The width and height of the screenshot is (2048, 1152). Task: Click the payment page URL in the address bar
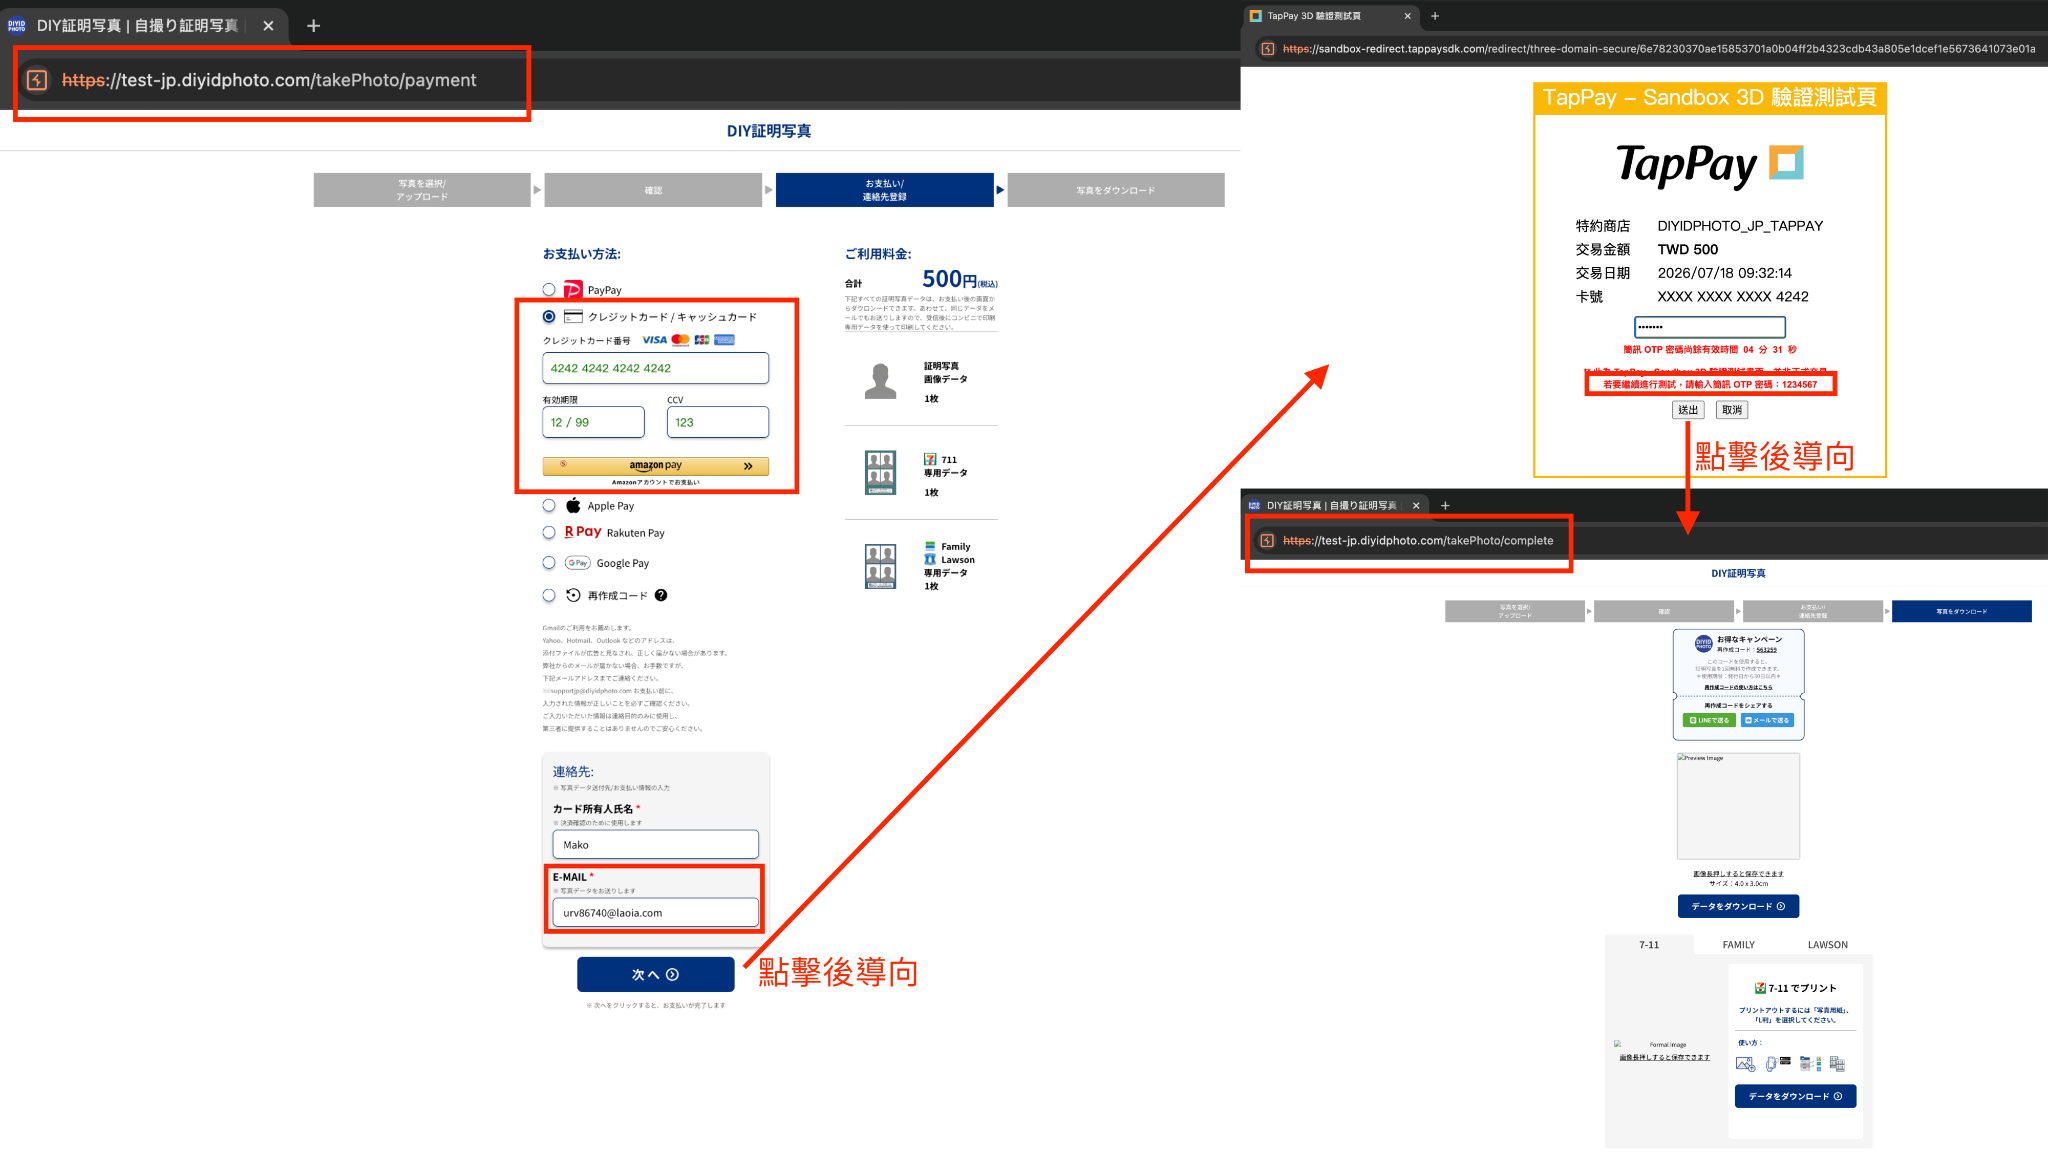tap(269, 80)
